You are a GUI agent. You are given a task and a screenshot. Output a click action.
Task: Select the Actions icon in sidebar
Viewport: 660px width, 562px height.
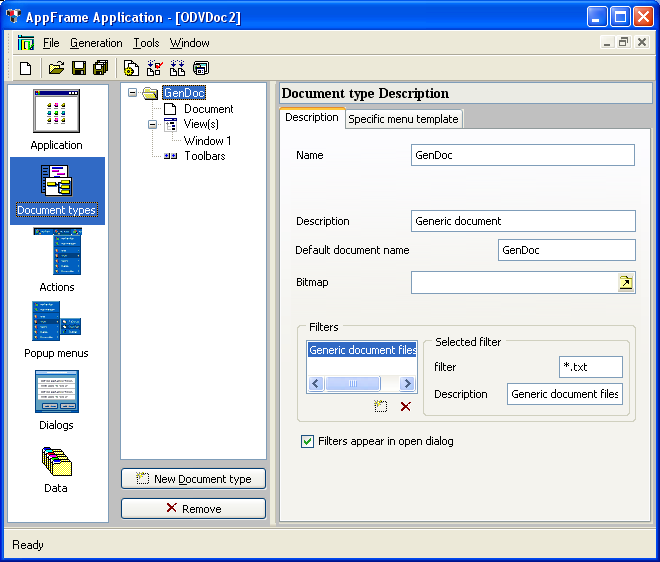click(x=56, y=259)
